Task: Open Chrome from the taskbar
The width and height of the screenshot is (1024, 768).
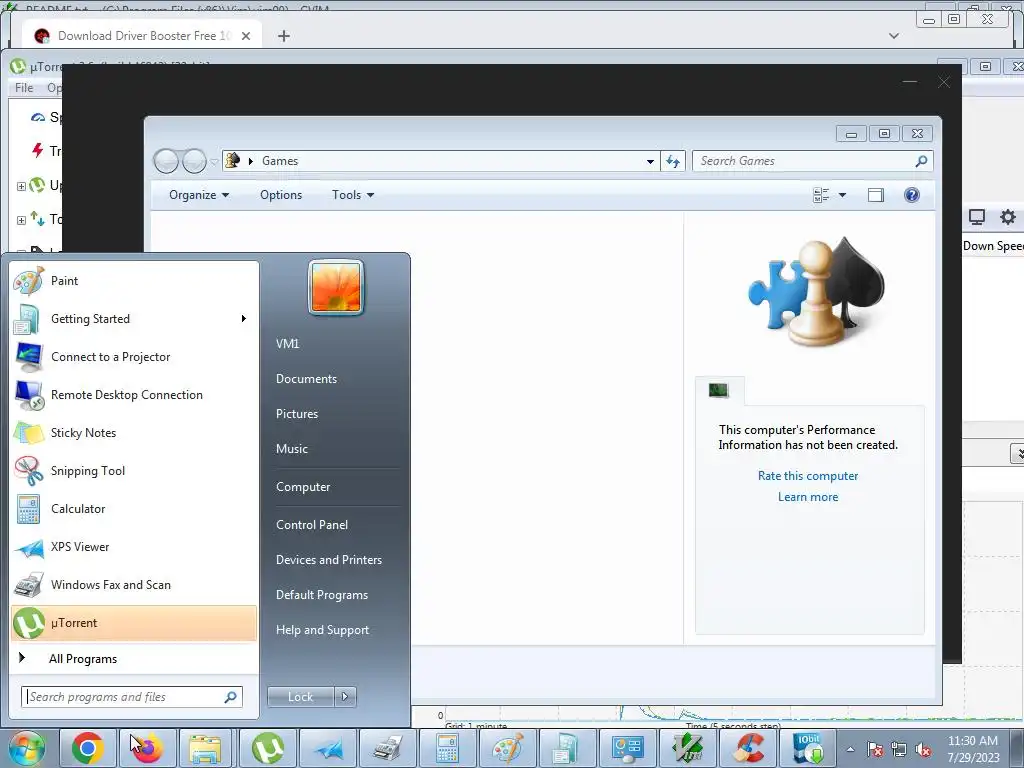Action: [88, 748]
